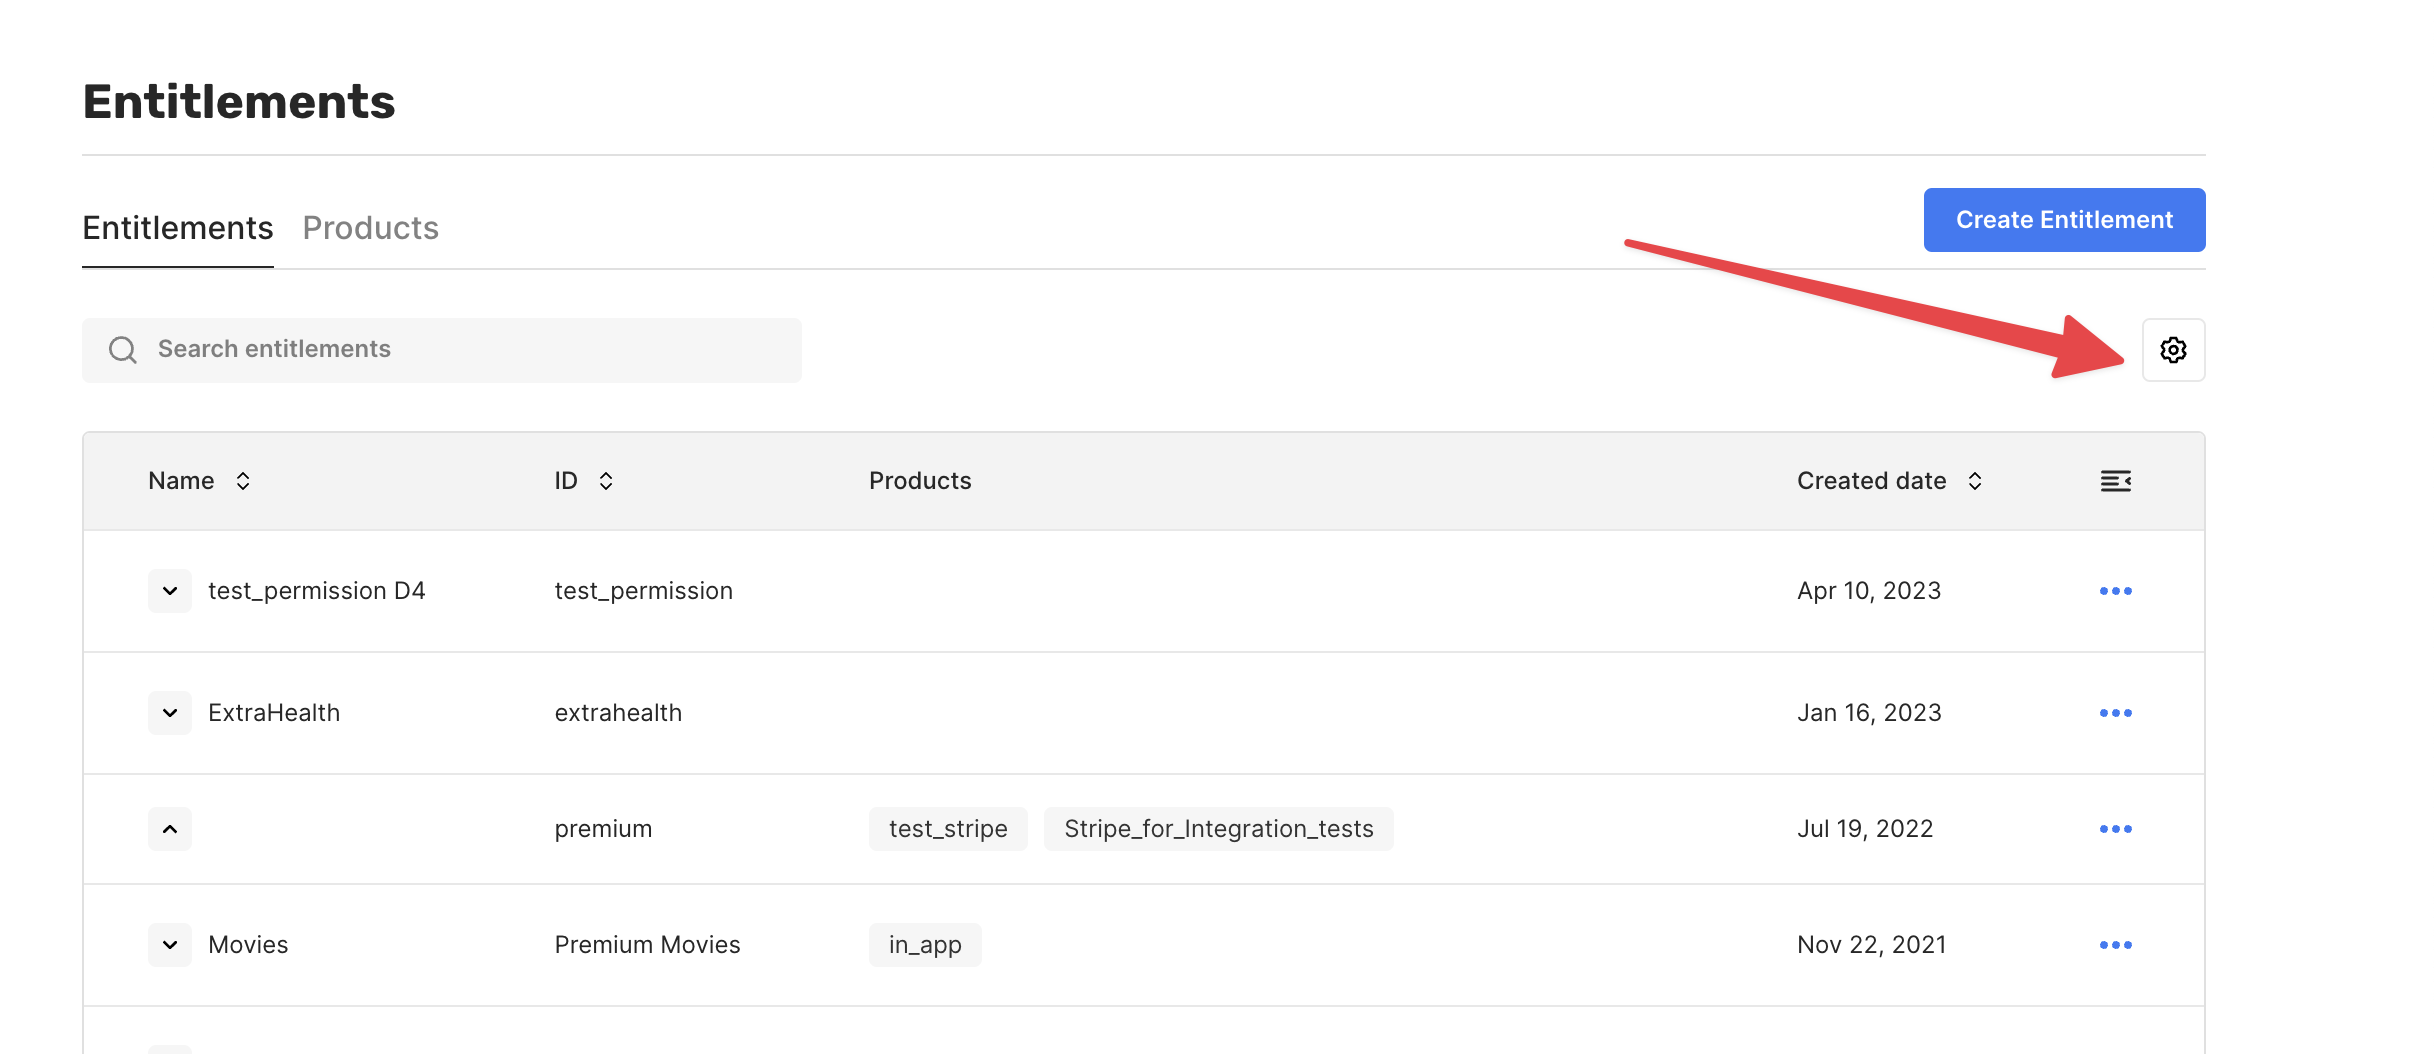Sort table by Created date arrows
Image resolution: width=2434 pixels, height=1054 pixels.
(1975, 481)
